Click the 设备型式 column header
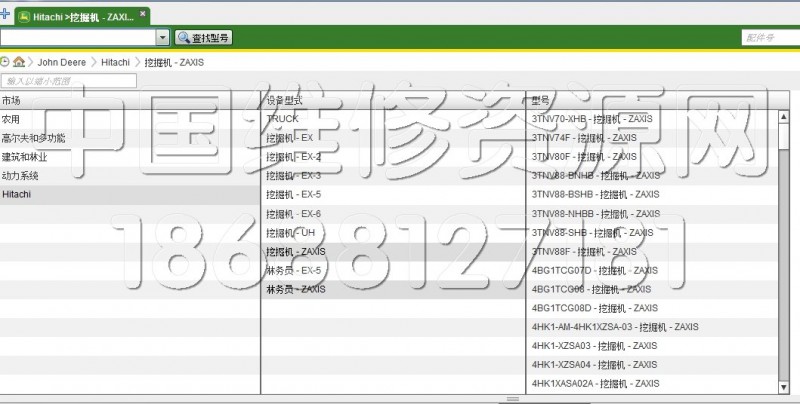Image resolution: width=800 pixels, height=404 pixels. (x=393, y=100)
